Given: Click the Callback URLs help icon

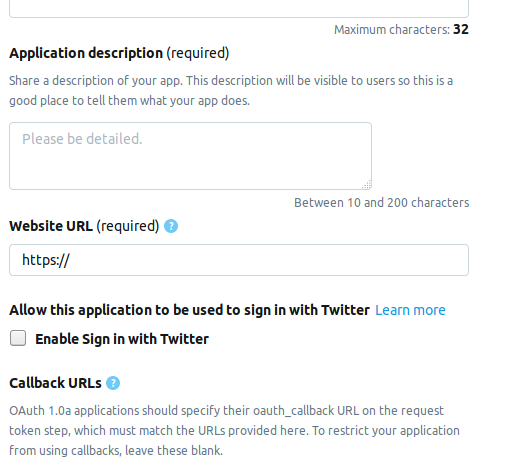Looking at the screenshot, I should pyautogui.click(x=113, y=383).
